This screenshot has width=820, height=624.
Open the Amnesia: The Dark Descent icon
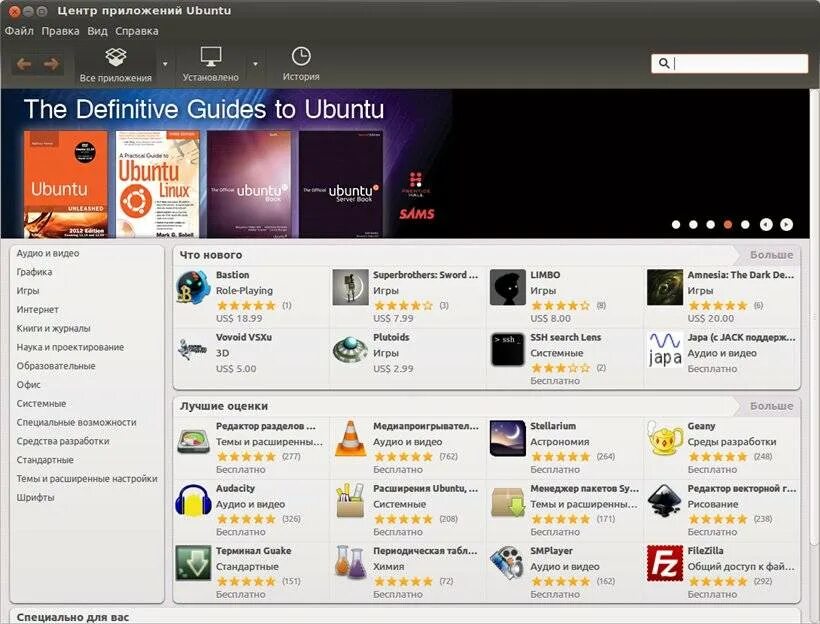[665, 288]
